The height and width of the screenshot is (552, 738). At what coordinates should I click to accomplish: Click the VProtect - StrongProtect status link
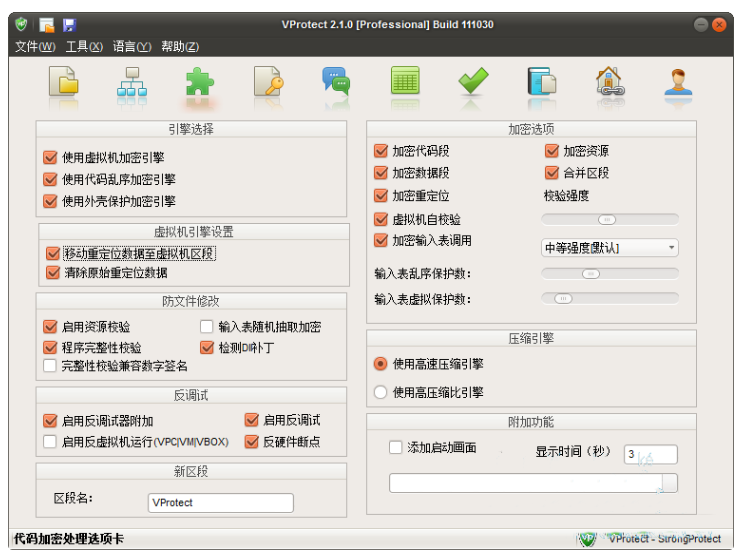(x=665, y=538)
